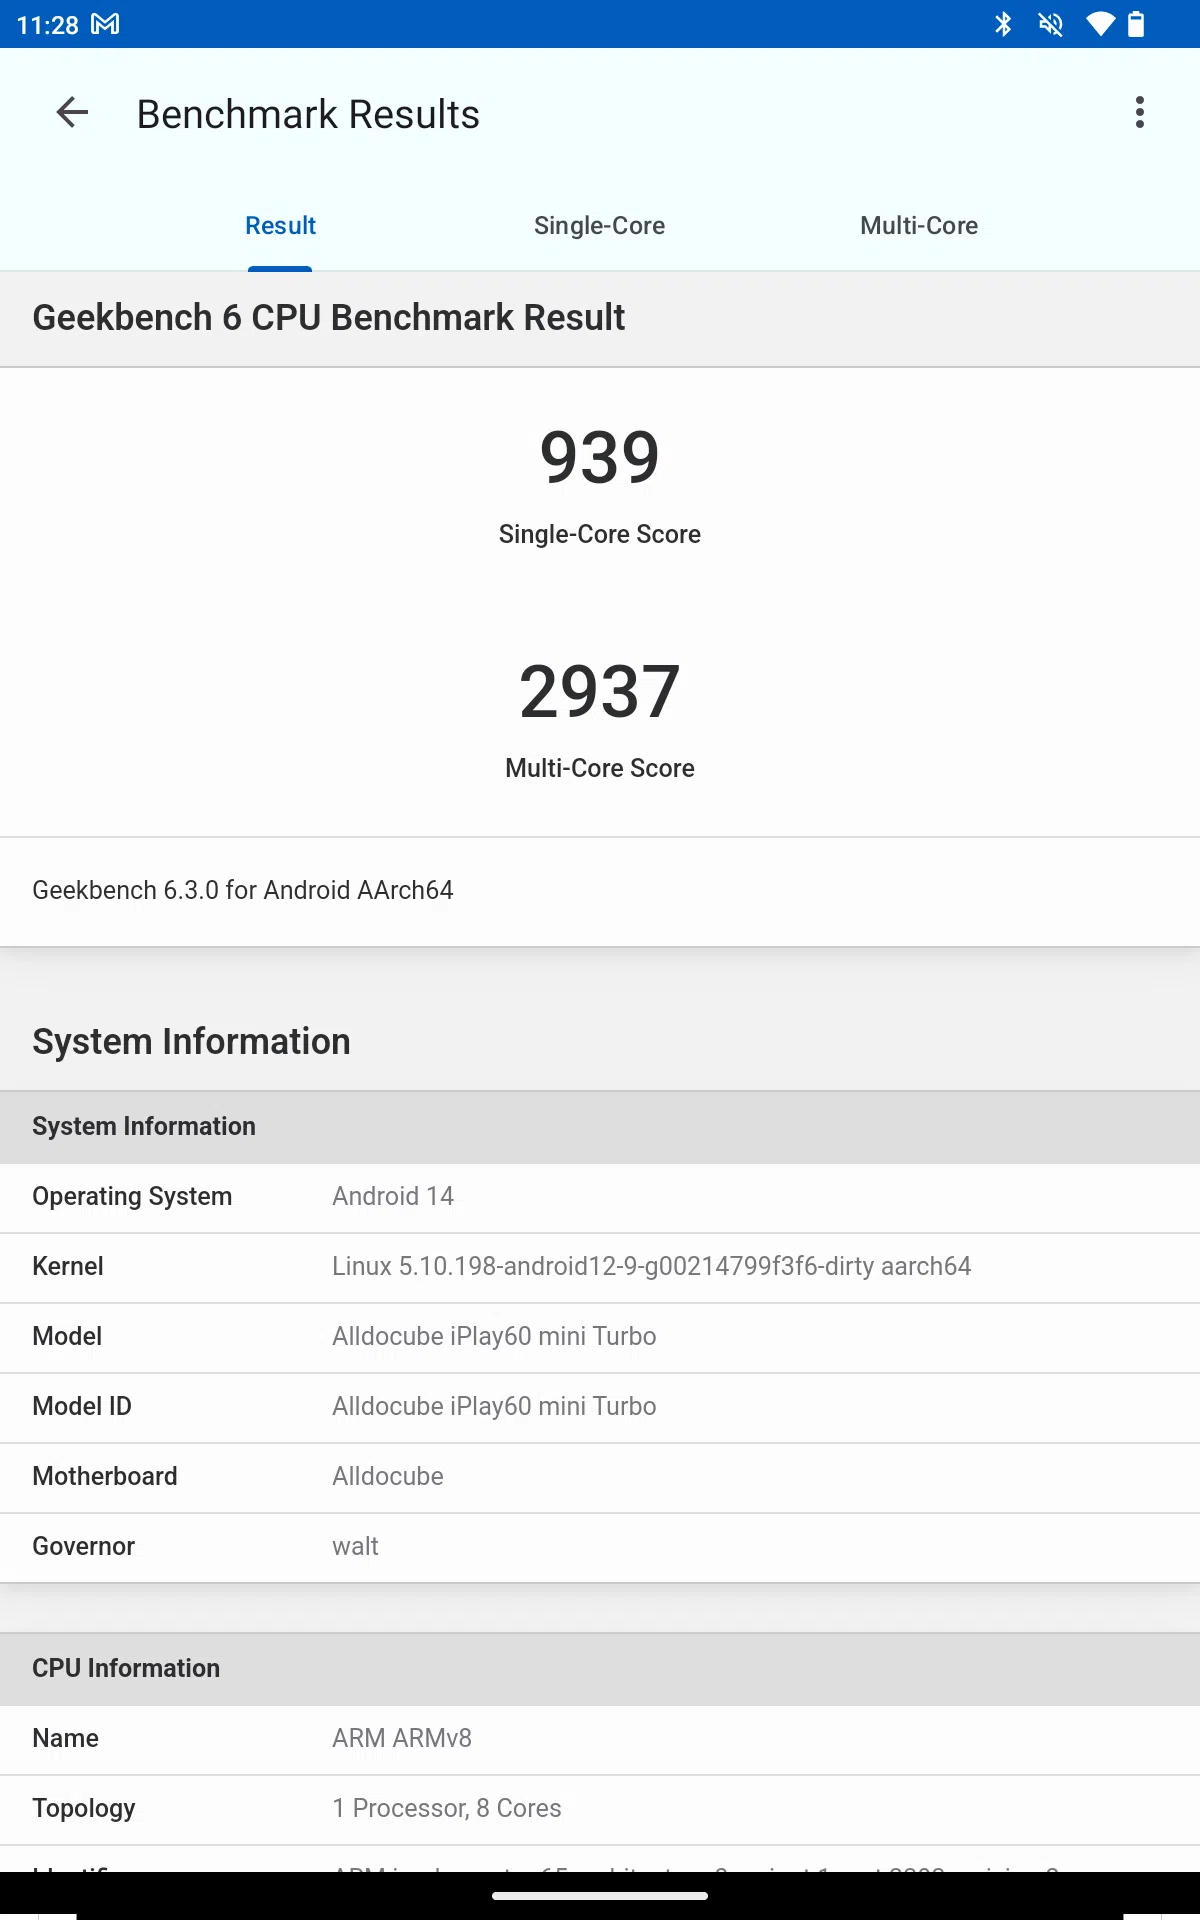This screenshot has height=1920, width=1200.
Task: Tap the Geekbench 6.3.0 version text
Action: pyautogui.click(x=243, y=890)
